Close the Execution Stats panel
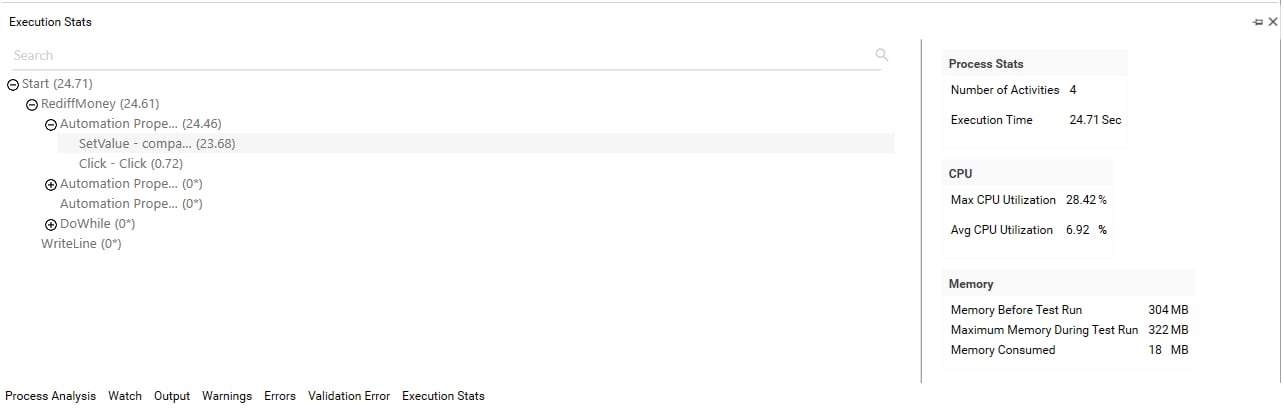Viewport: 1284px width, 408px height. pos(1273,22)
